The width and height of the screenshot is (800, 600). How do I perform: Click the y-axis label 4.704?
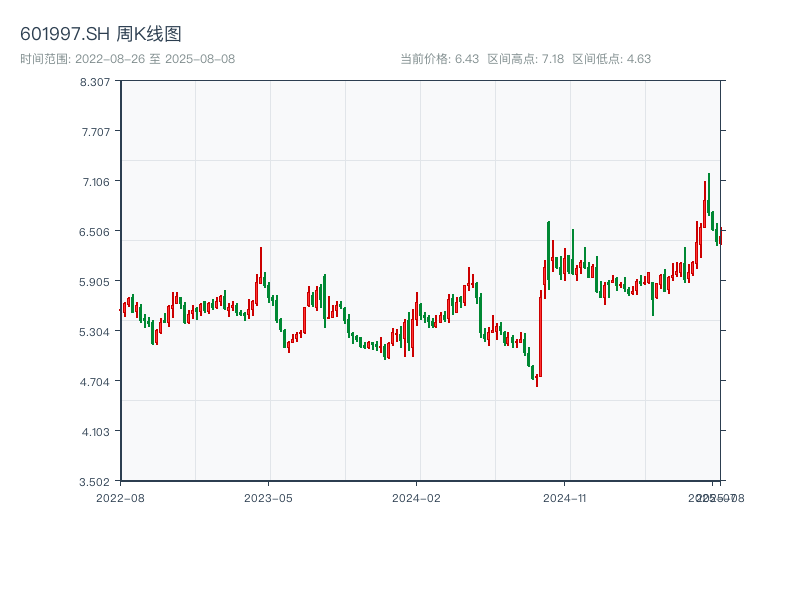pos(95,382)
